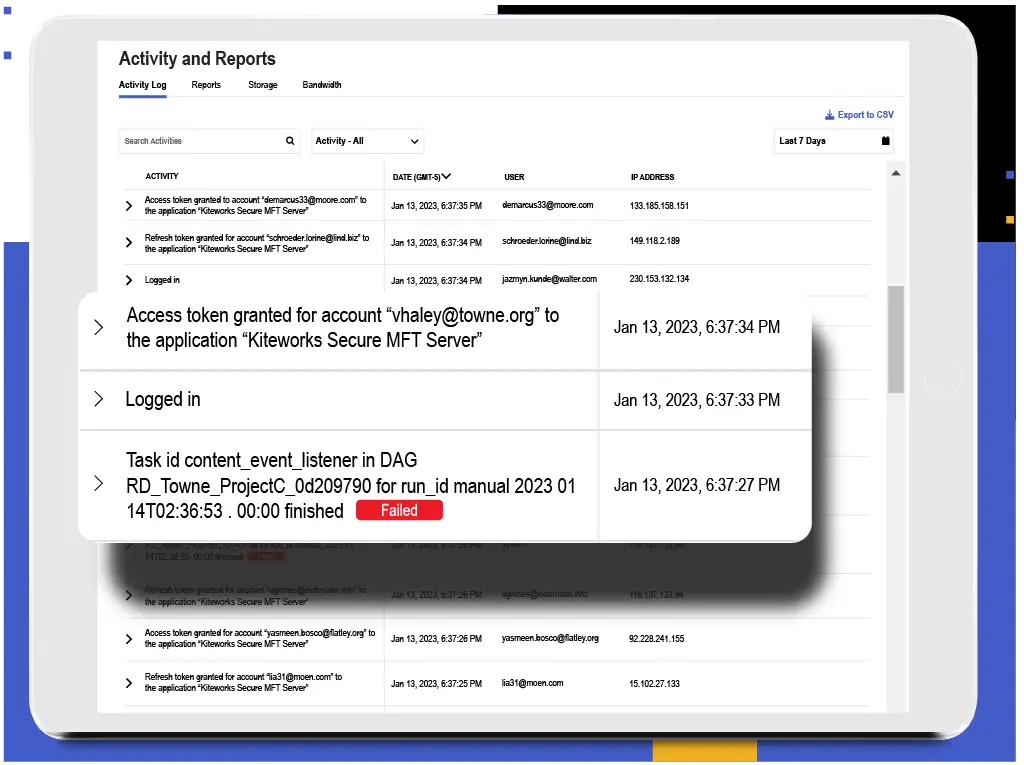This screenshot has height=765, width=1024.
Task: Click the scrollbar up arrow
Action: 895,173
